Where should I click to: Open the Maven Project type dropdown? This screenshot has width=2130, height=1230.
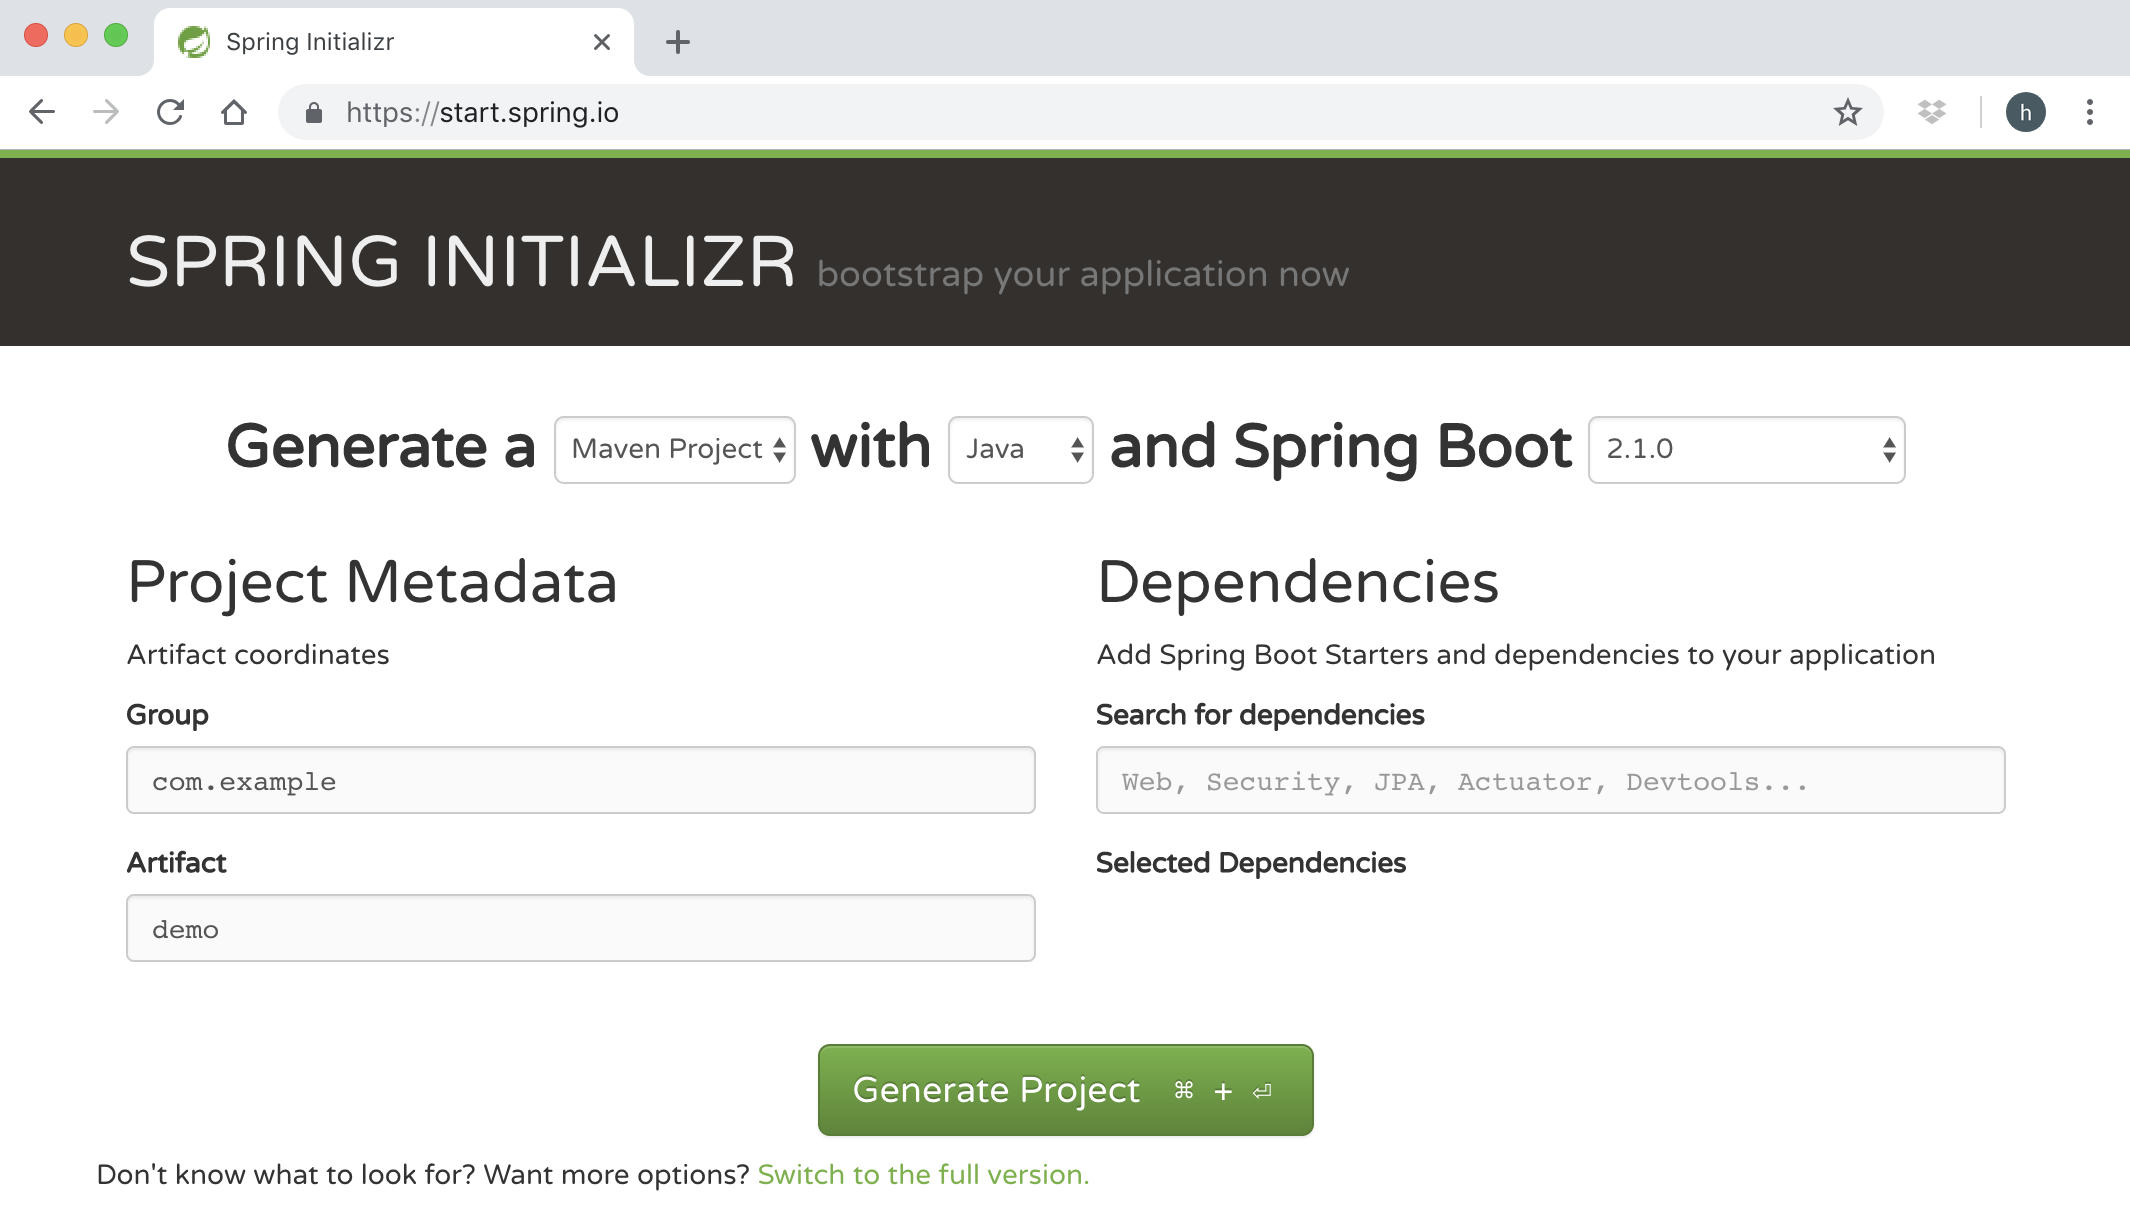(675, 449)
